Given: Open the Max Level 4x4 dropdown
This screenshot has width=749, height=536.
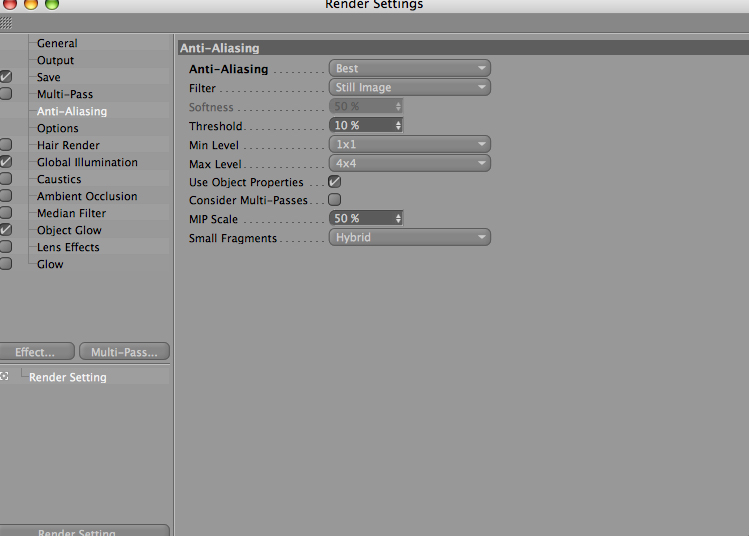Looking at the screenshot, I should pos(410,163).
